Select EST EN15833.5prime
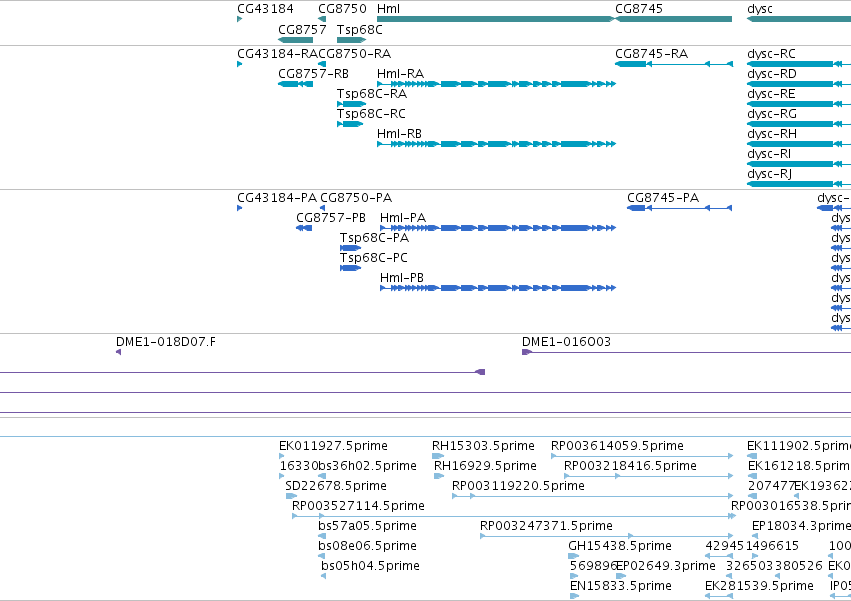 pos(575,597)
